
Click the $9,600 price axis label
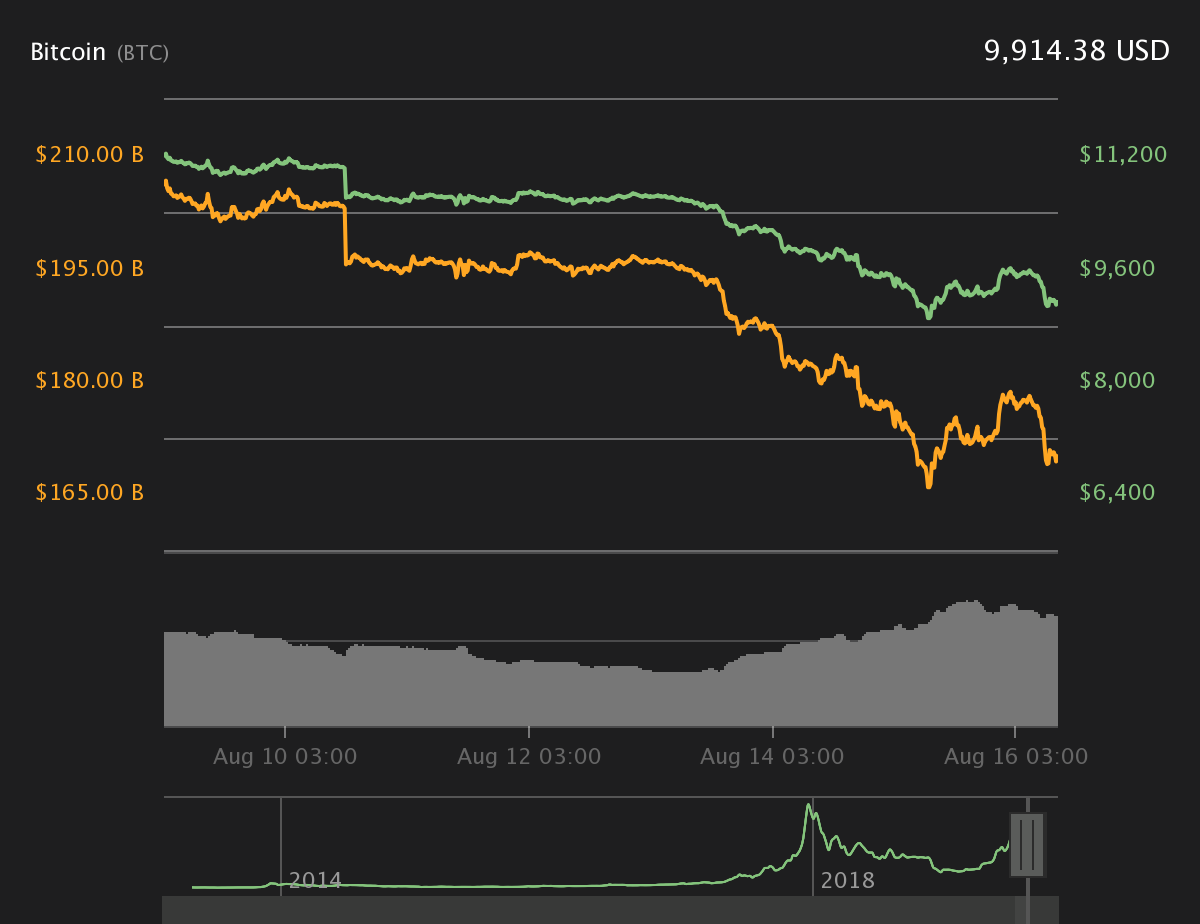click(x=1117, y=268)
